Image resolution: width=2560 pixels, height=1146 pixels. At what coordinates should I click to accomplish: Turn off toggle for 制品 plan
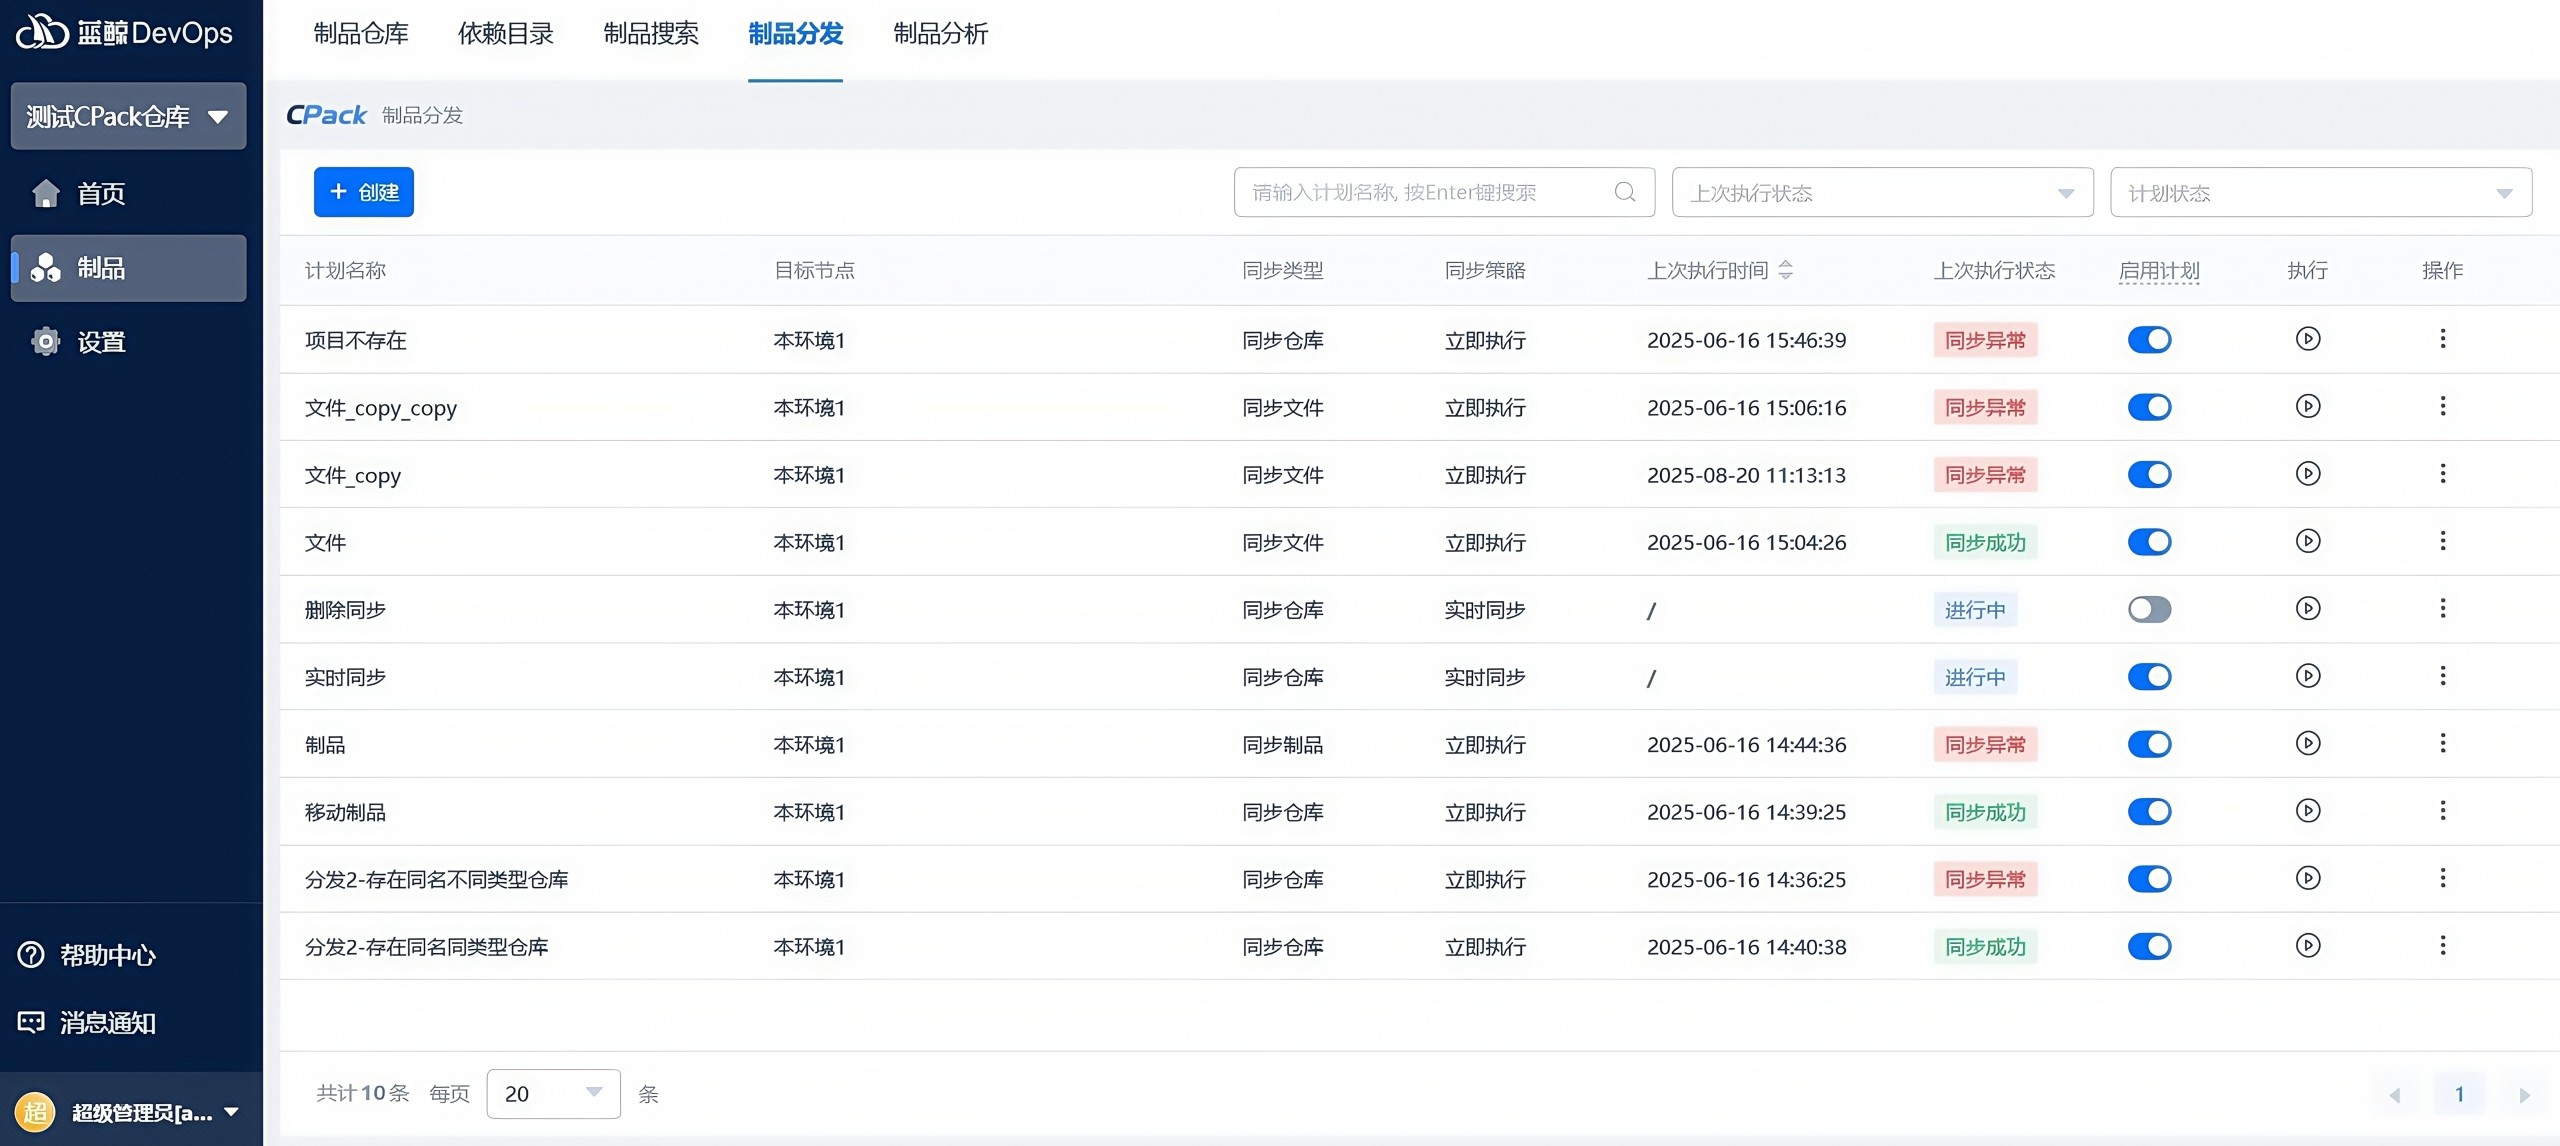[2149, 744]
